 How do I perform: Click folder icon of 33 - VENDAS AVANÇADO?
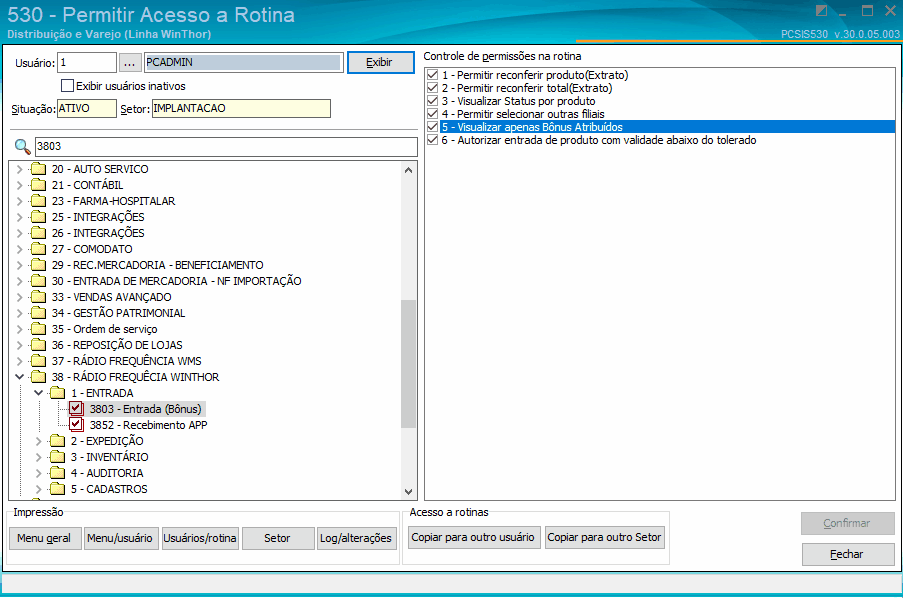tap(39, 297)
